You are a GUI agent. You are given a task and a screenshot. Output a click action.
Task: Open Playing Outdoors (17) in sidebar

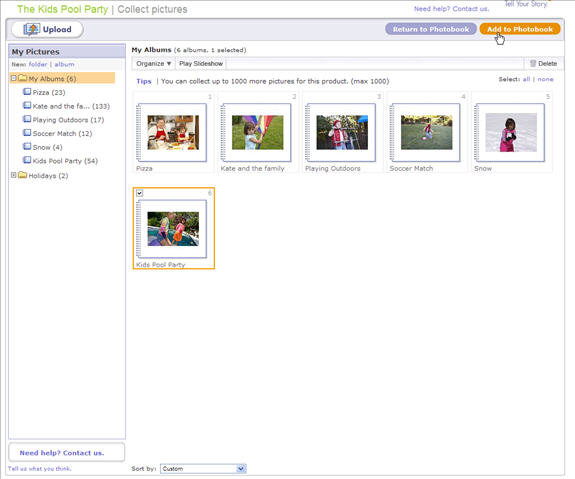(68, 120)
